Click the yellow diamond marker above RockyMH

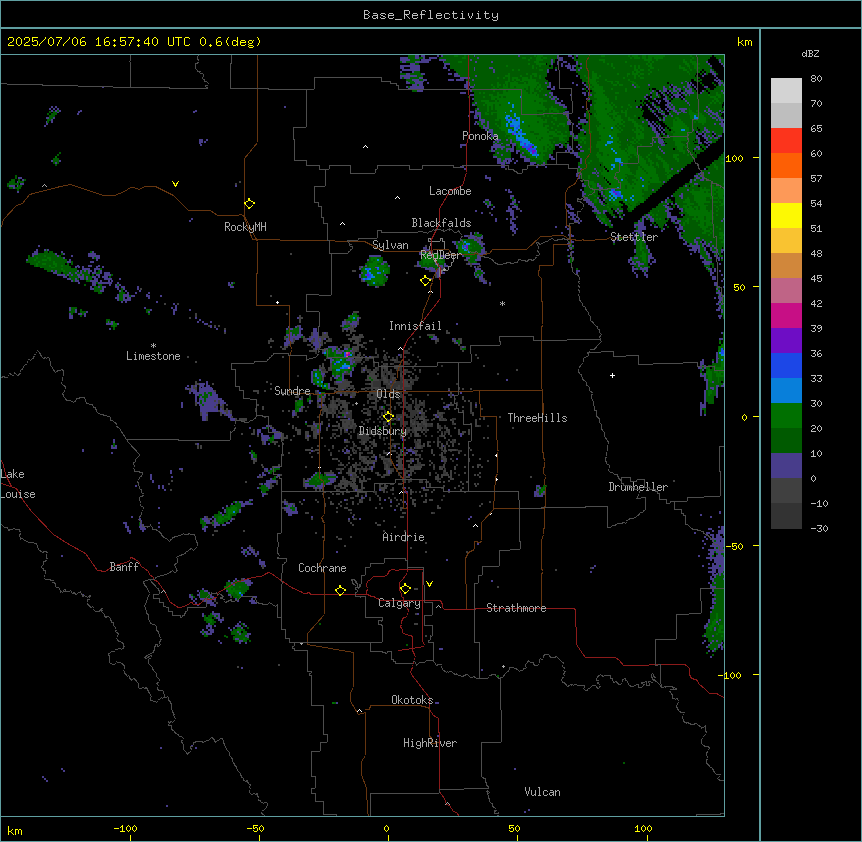click(x=249, y=204)
